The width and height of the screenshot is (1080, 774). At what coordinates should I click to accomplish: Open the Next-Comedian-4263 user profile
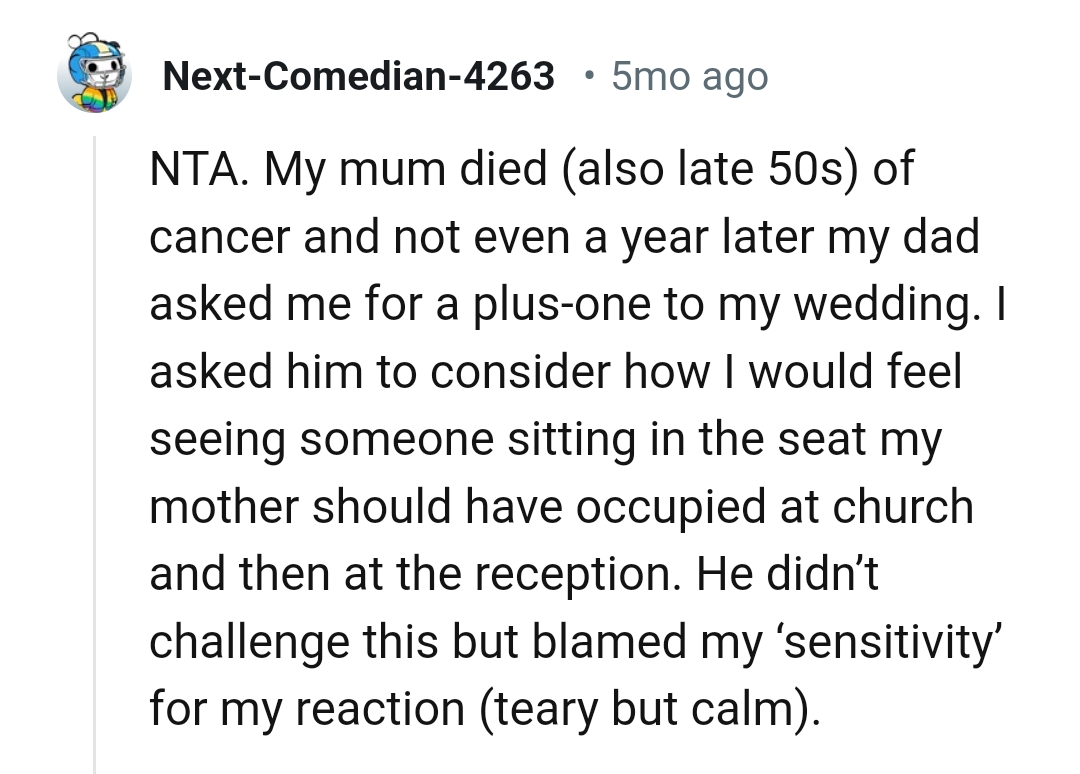(x=358, y=76)
